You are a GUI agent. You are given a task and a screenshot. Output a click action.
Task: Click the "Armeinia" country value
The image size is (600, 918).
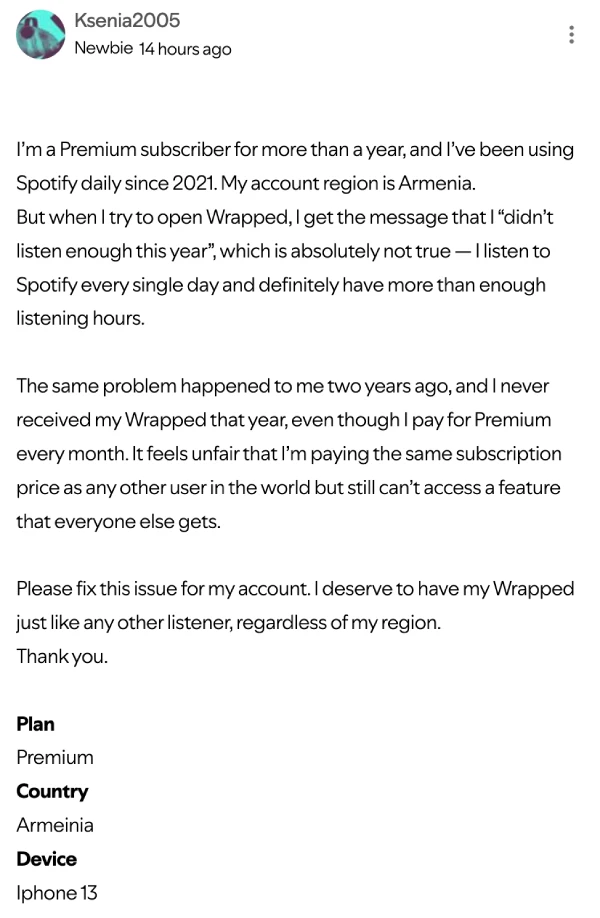55,825
